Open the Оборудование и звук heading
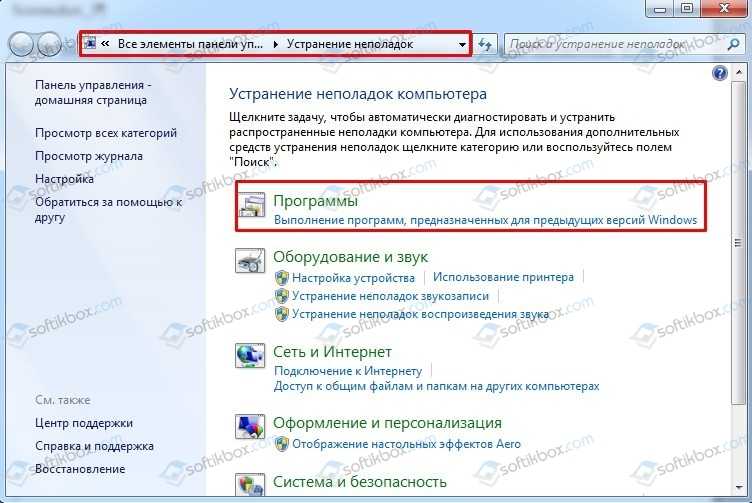 [350, 257]
